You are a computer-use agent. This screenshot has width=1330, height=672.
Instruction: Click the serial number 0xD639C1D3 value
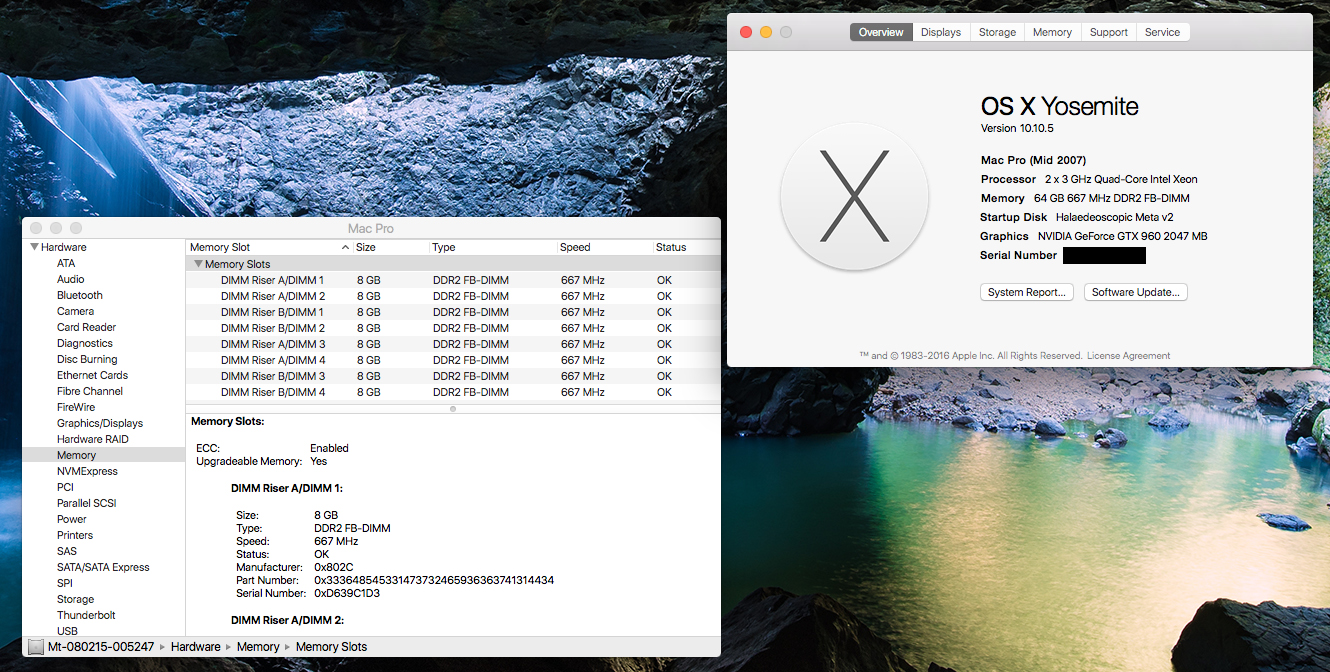347,593
